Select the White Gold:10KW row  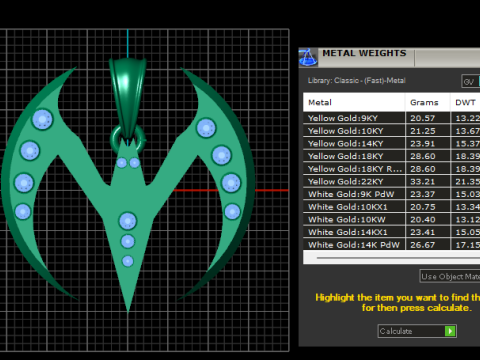(392, 219)
